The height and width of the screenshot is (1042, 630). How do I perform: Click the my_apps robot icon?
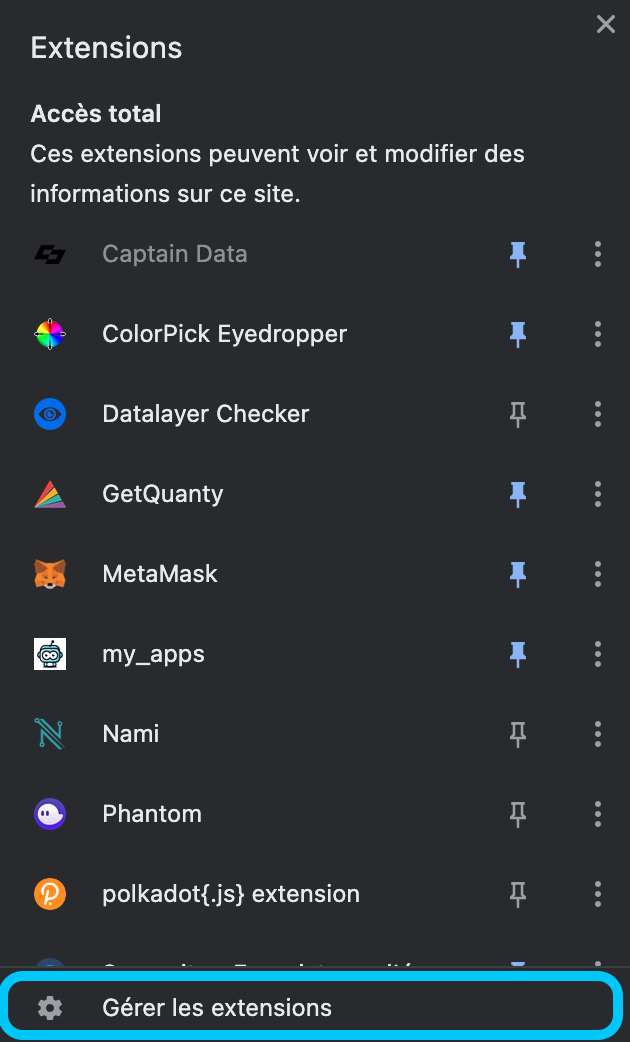coord(50,654)
